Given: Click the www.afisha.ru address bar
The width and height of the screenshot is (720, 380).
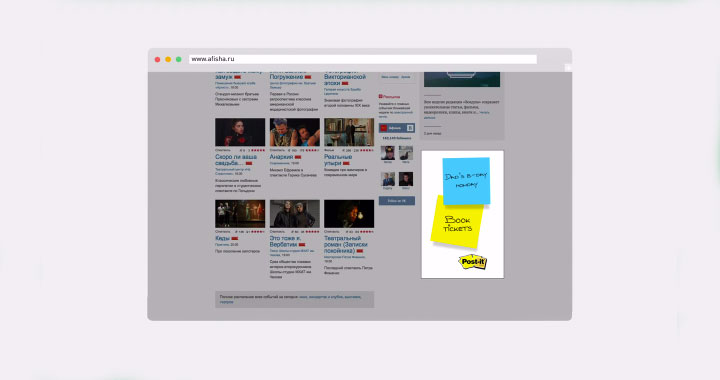Looking at the screenshot, I should click(x=363, y=59).
